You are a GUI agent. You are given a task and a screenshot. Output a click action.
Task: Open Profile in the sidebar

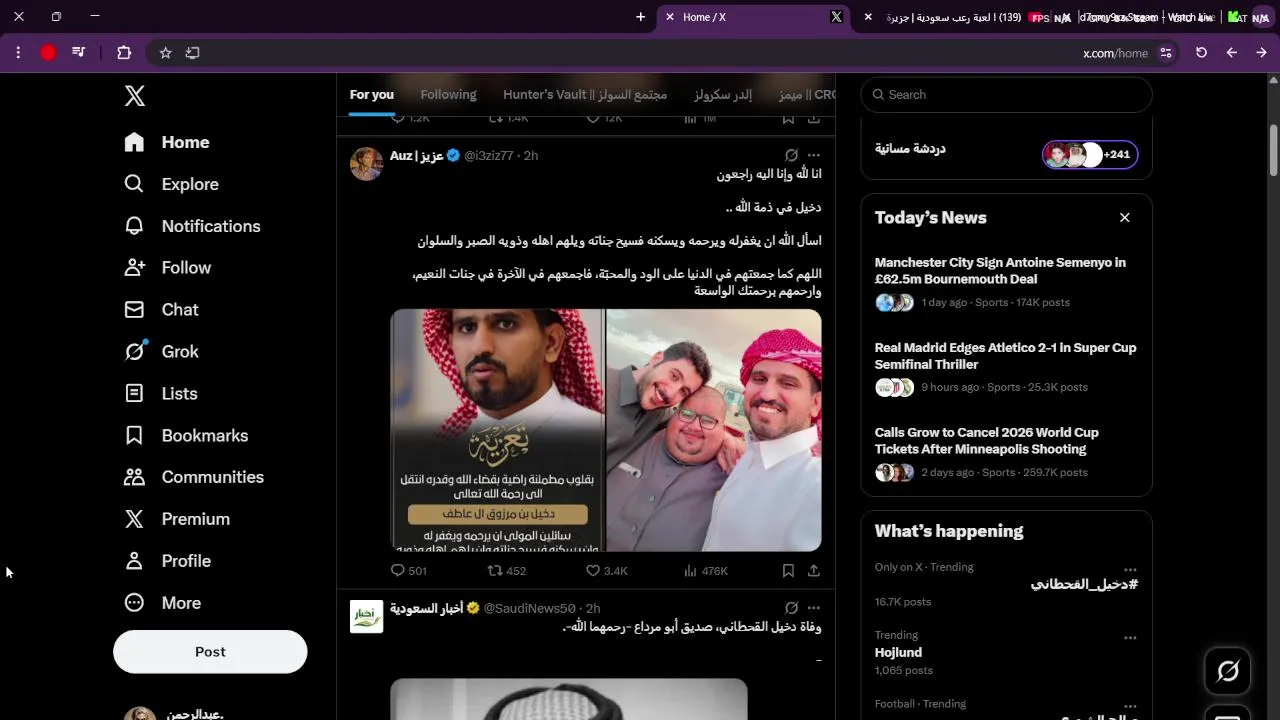[167, 561]
